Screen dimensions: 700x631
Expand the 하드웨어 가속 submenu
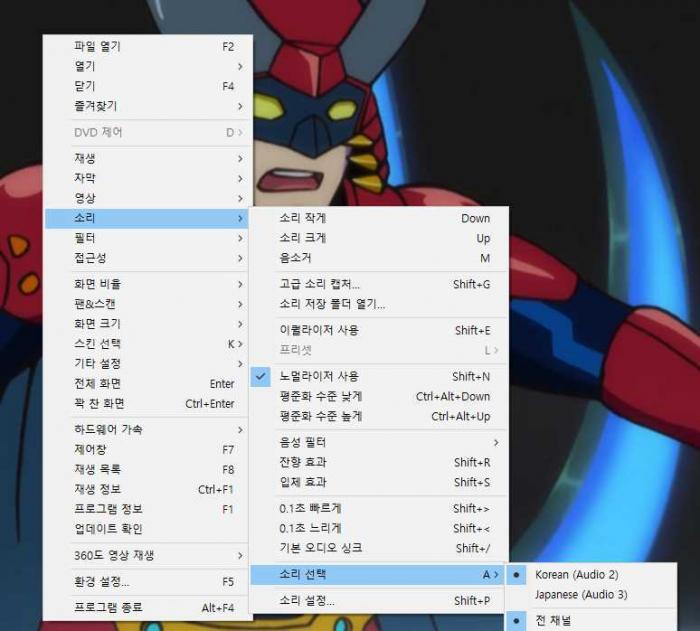click(147, 430)
